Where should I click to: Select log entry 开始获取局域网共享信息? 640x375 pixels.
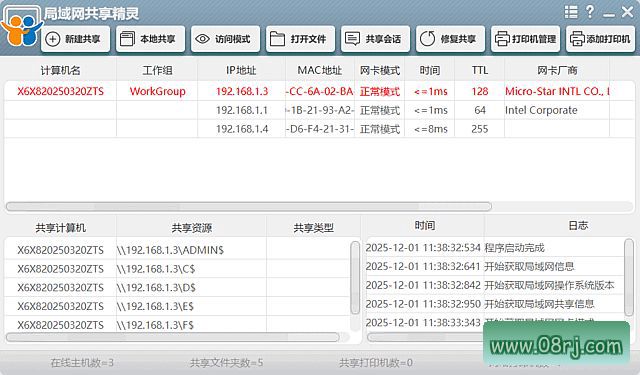pos(495,304)
